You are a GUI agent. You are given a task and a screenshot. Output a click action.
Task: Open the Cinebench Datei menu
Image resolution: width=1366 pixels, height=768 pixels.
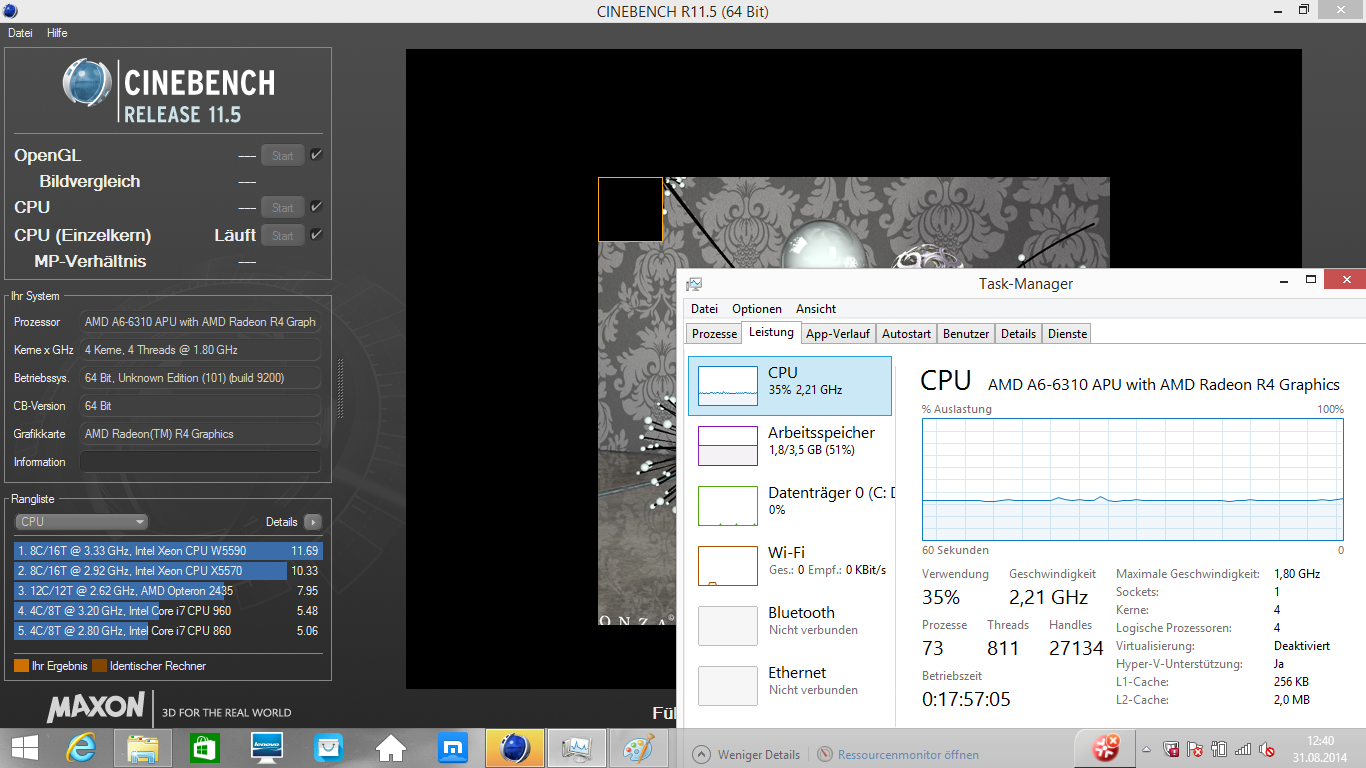tap(20, 33)
